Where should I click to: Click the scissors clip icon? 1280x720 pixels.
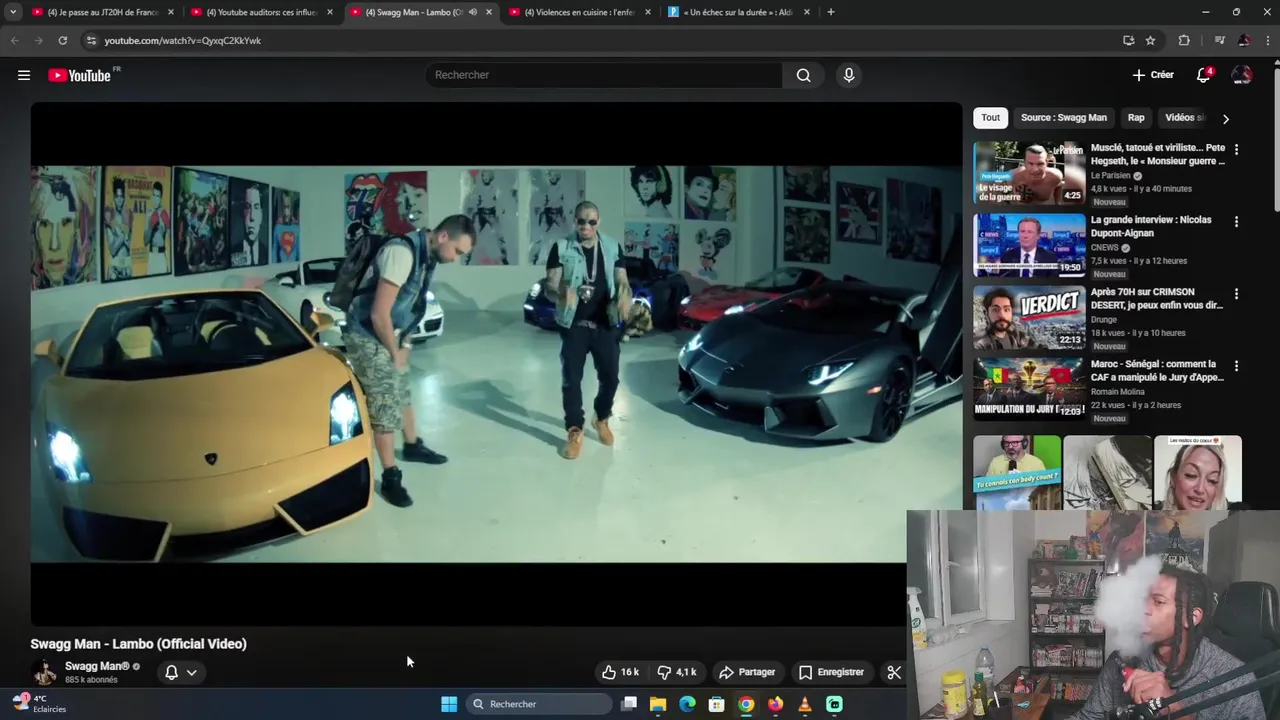pos(894,672)
